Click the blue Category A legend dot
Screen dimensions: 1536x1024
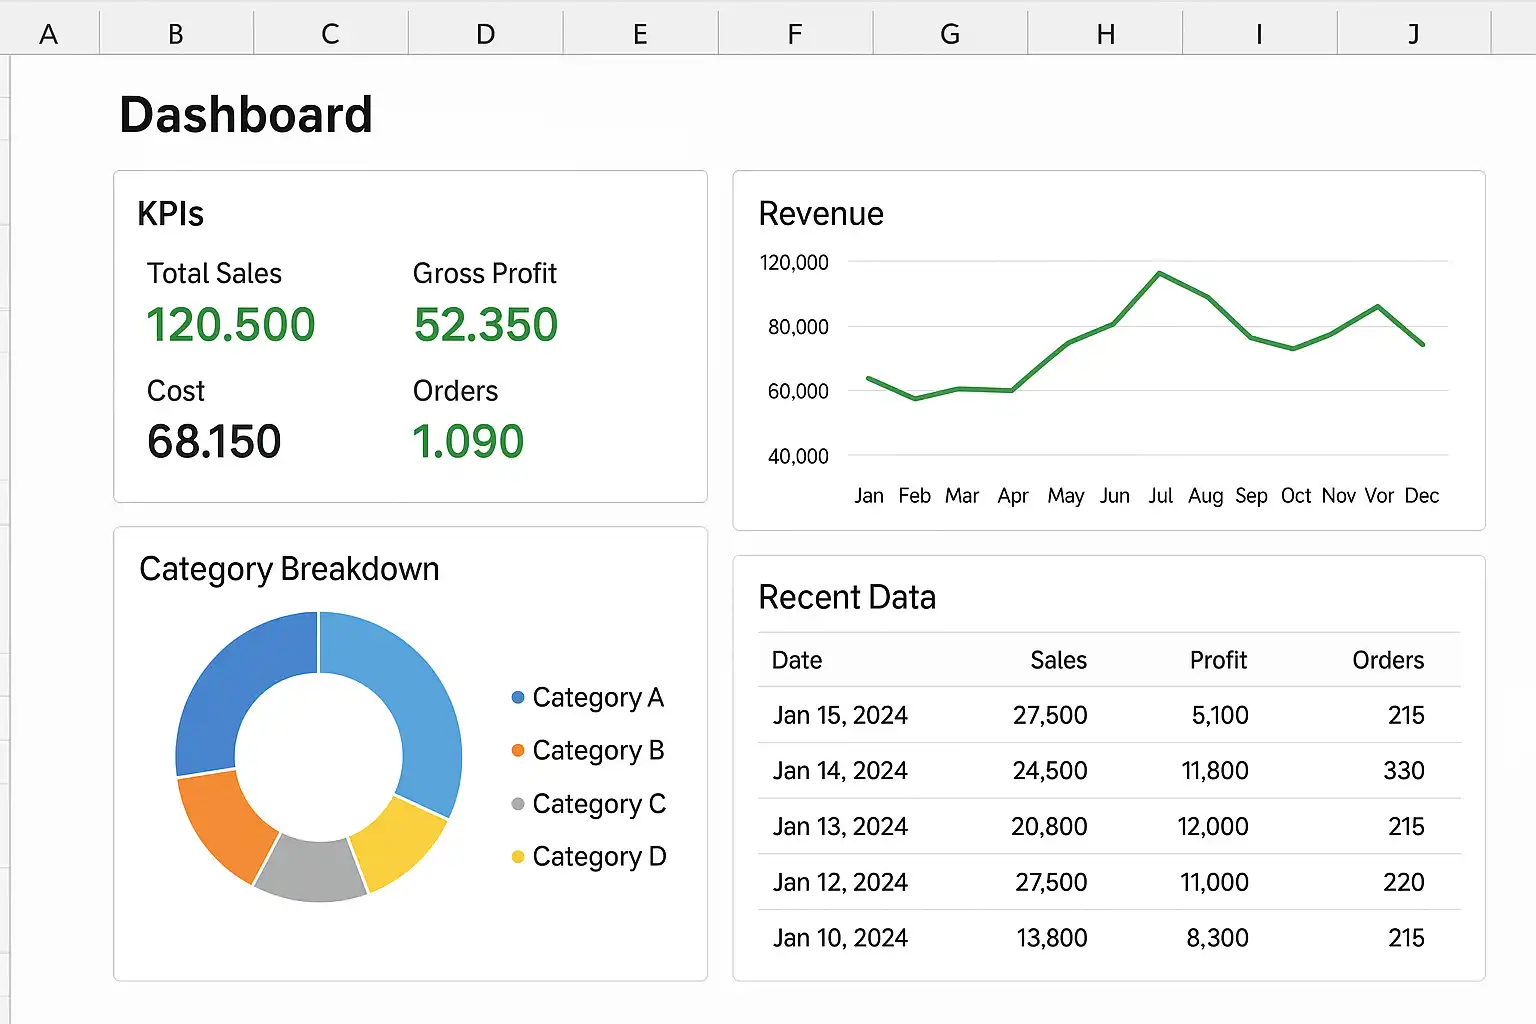point(518,697)
